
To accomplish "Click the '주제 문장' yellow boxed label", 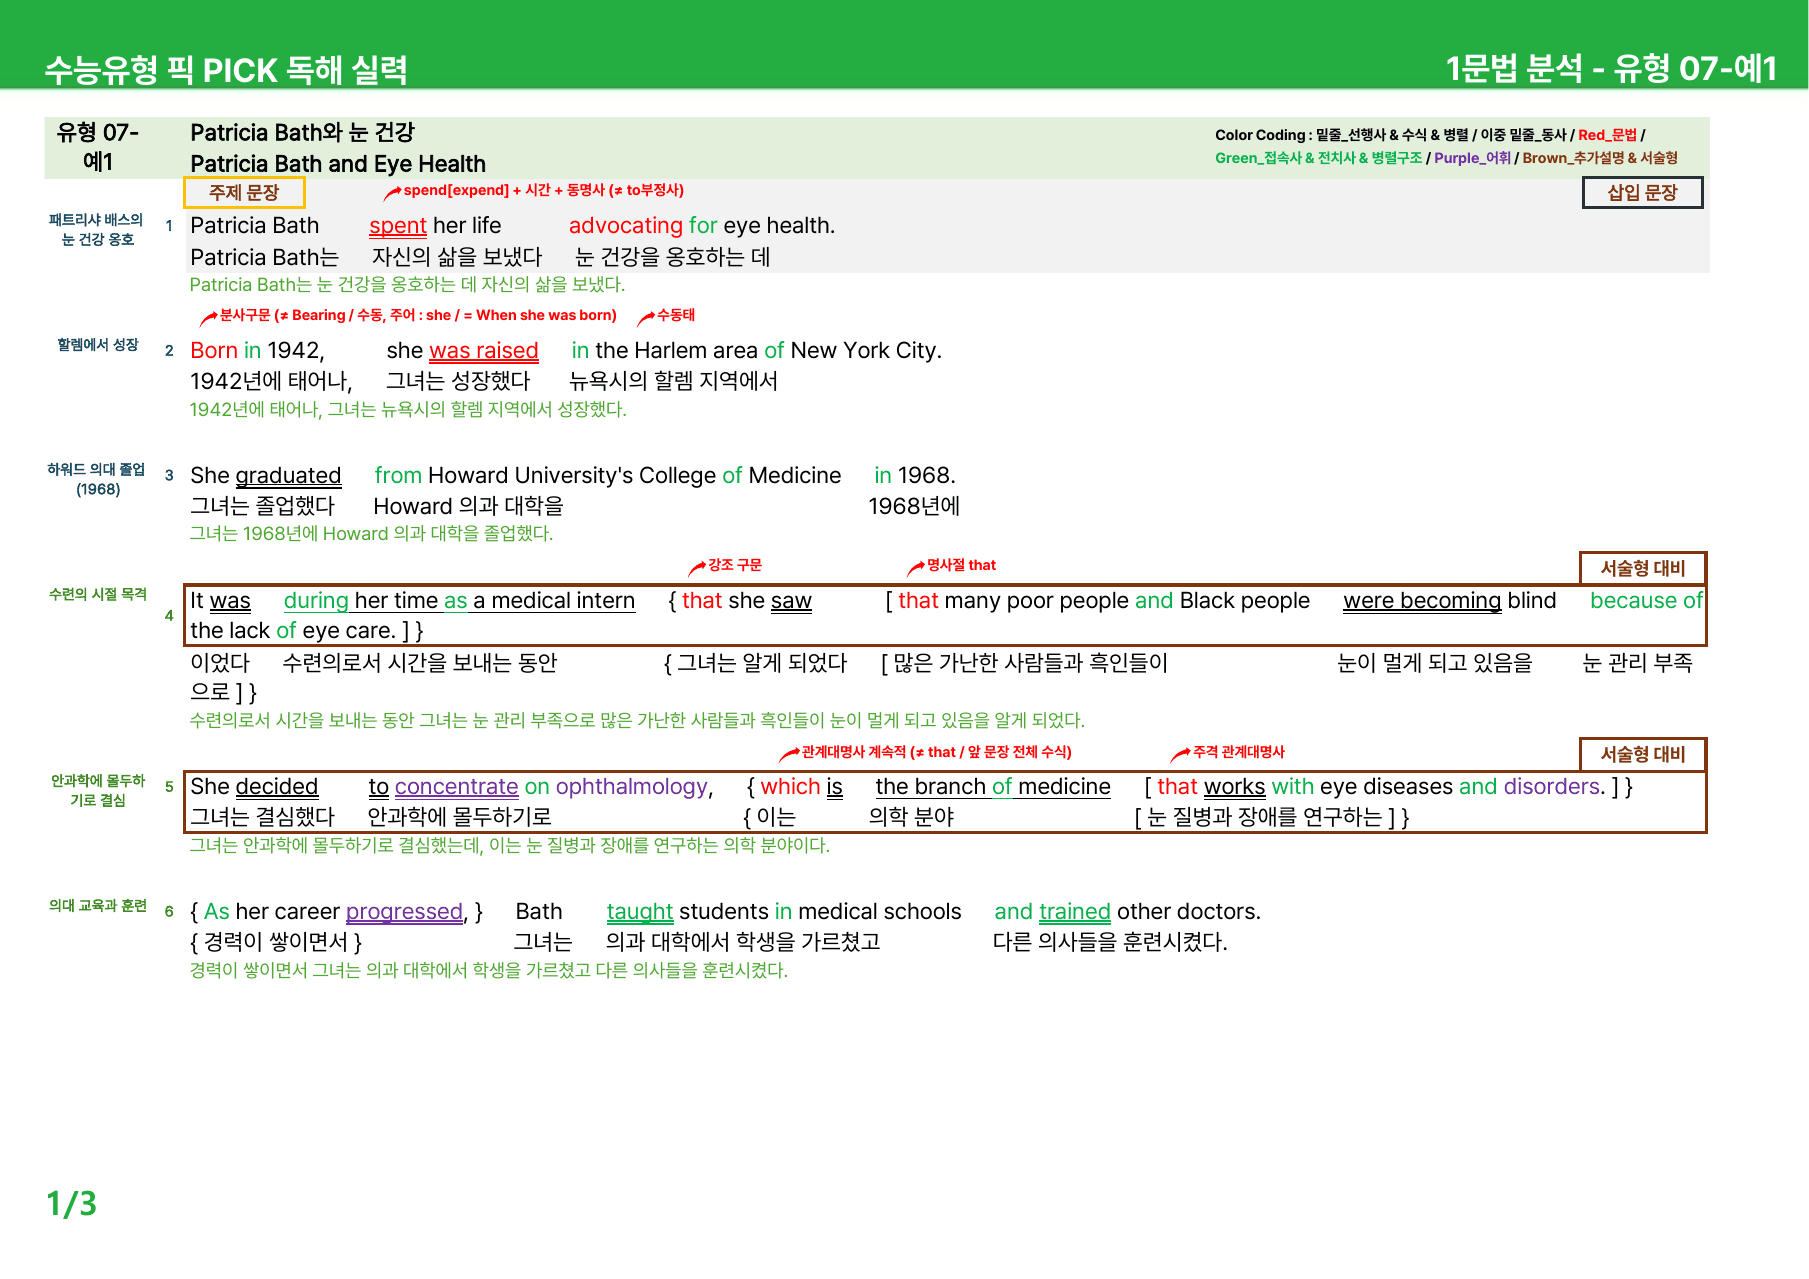I will (244, 192).
